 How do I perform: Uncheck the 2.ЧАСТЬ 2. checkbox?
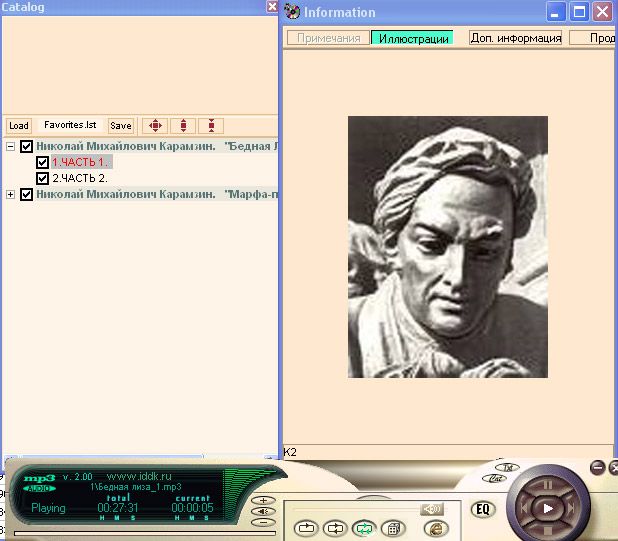point(42,178)
